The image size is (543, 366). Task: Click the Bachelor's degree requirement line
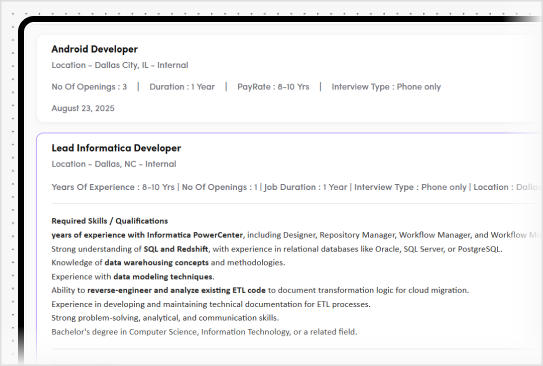coord(204,332)
